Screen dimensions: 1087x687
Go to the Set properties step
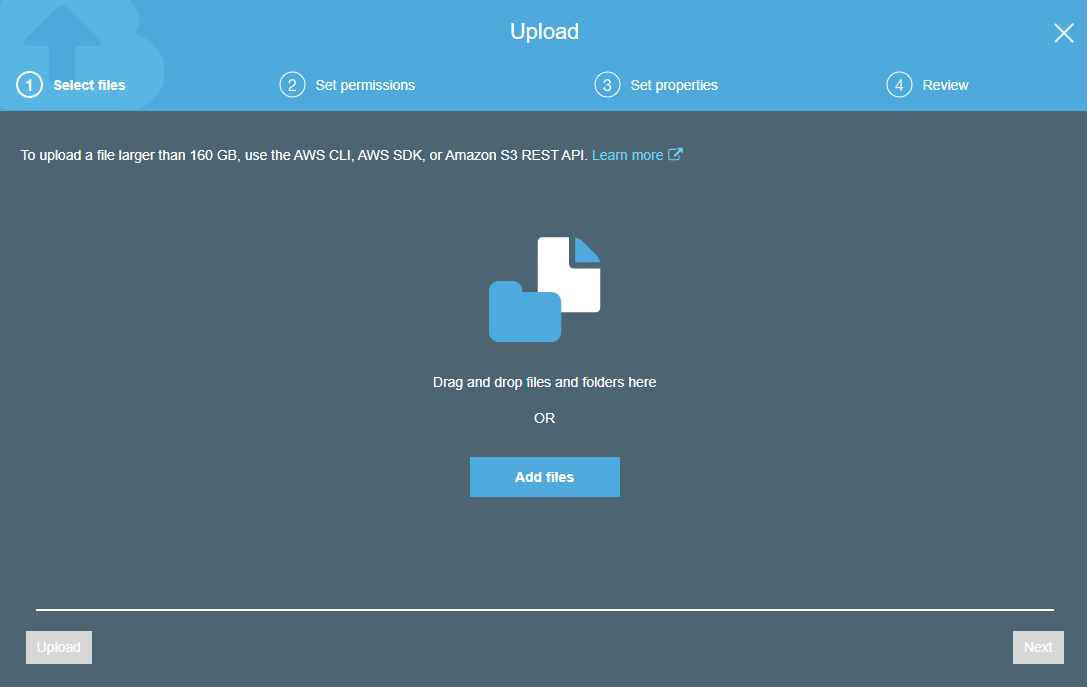pos(674,85)
